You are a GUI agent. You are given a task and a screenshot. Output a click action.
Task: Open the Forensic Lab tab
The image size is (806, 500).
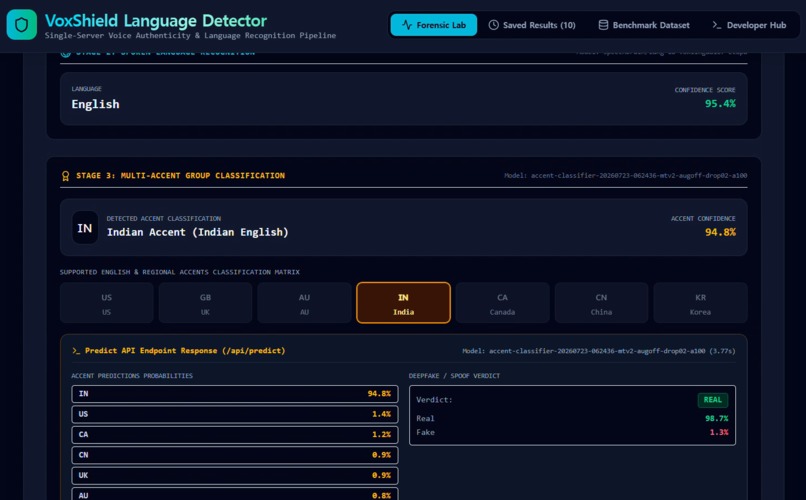(433, 25)
